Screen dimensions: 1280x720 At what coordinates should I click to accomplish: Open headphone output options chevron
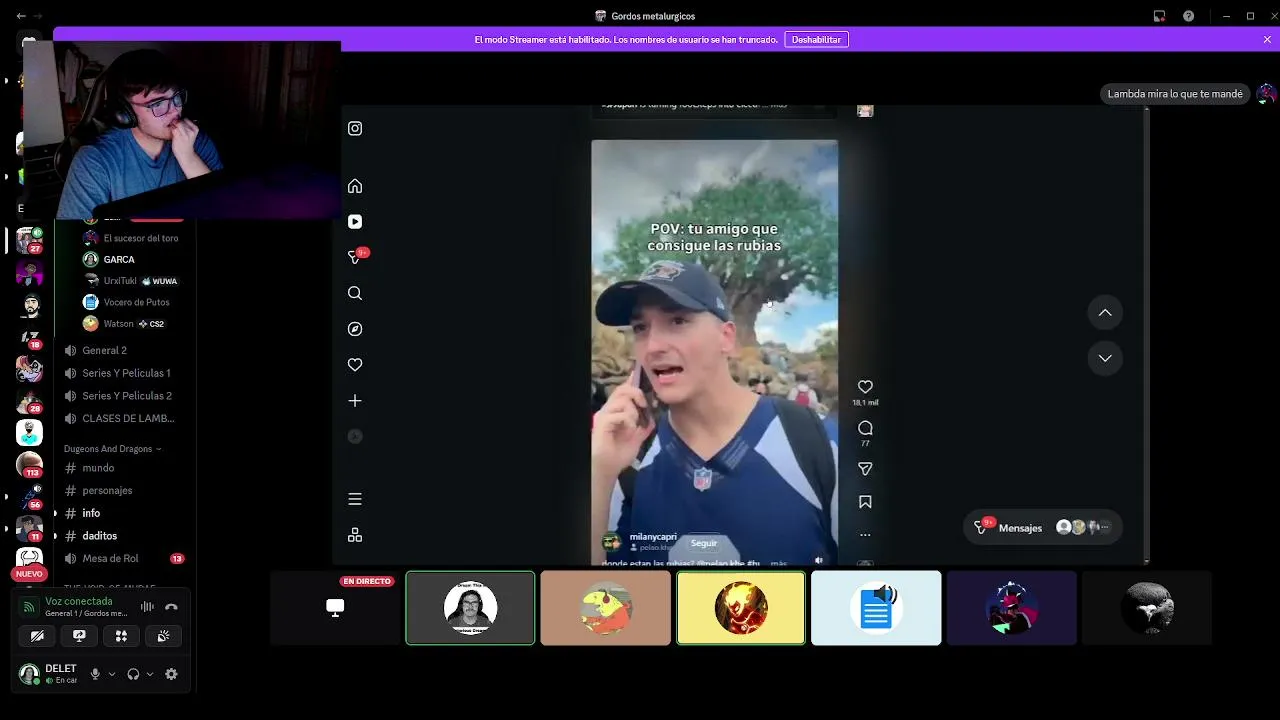click(x=149, y=674)
